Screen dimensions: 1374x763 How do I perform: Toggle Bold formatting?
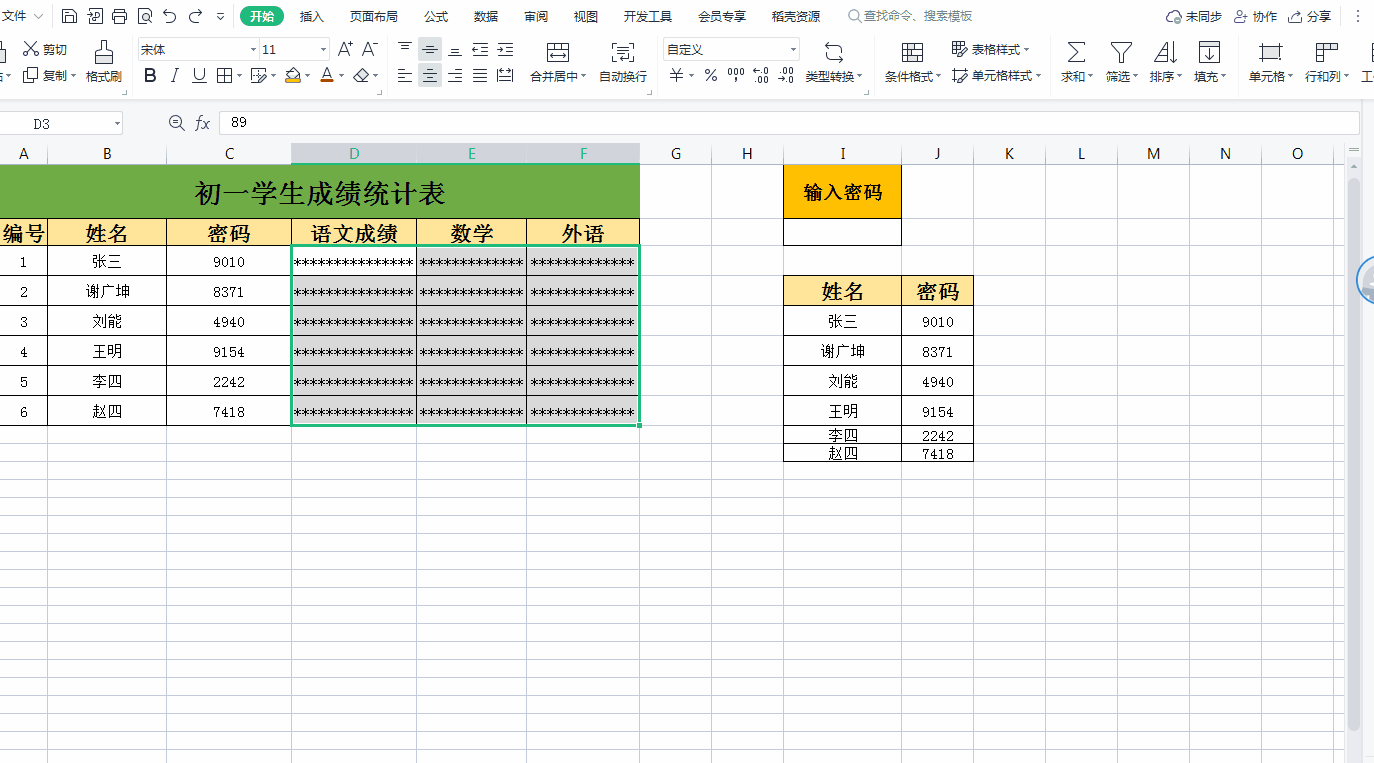pos(150,75)
